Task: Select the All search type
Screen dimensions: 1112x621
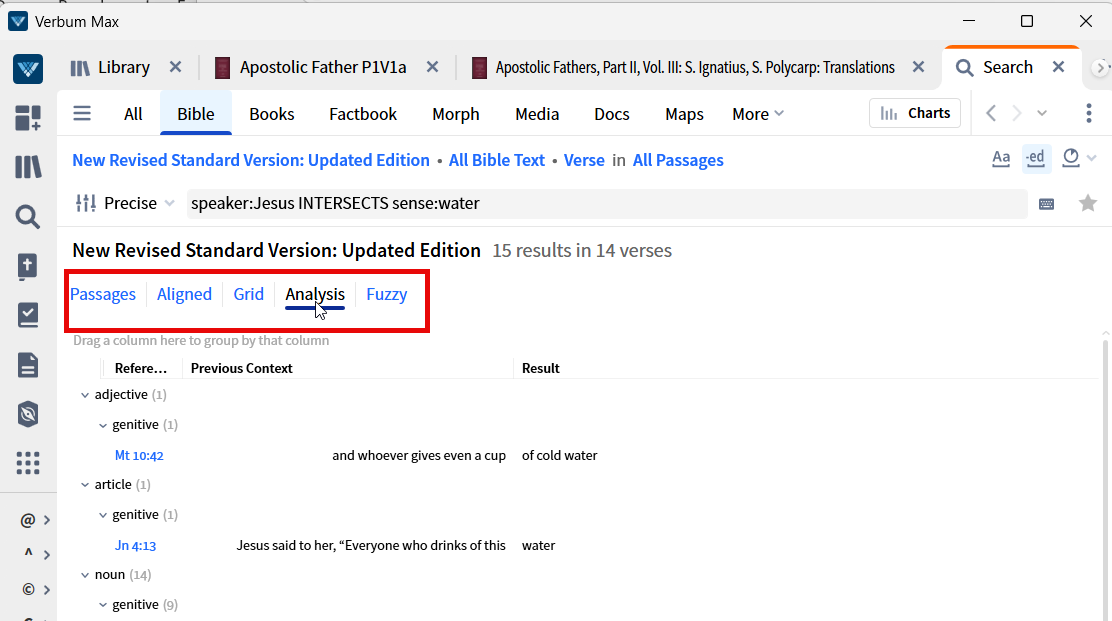Action: [x=133, y=114]
